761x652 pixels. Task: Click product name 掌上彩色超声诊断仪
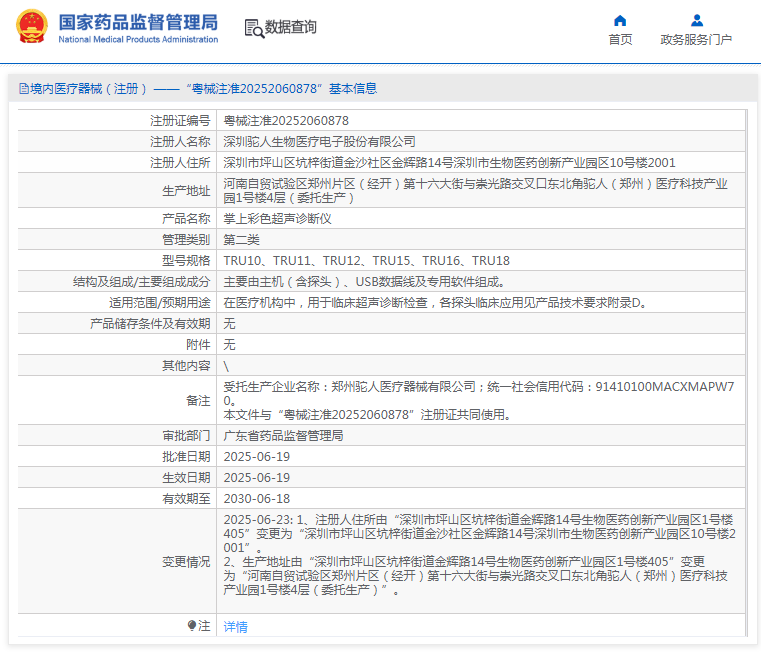[277, 218]
